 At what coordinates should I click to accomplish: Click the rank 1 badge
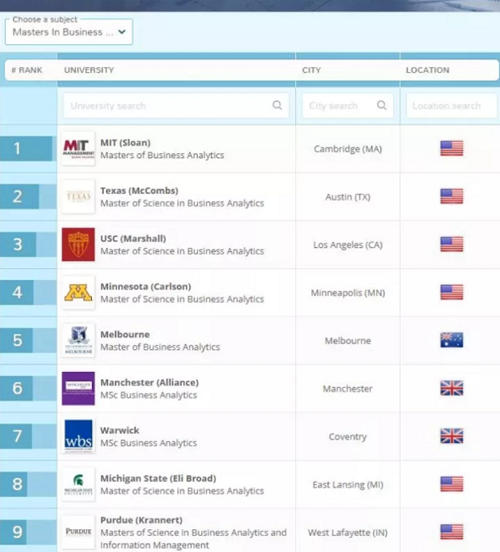(x=26, y=149)
